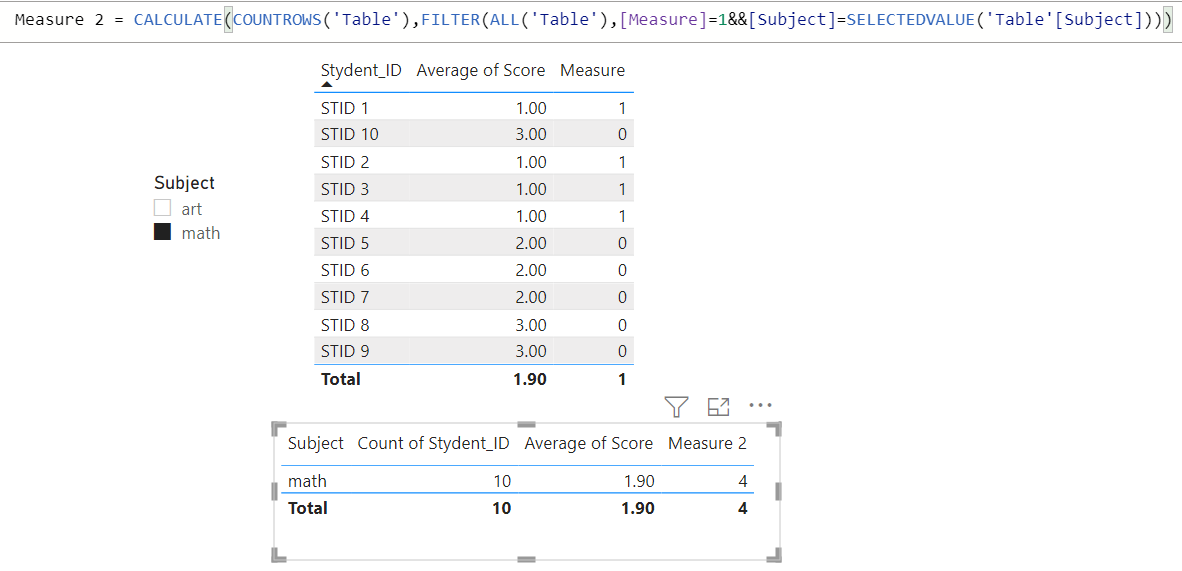This screenshot has height=571, width=1182.
Task: Select the STID 5 row
Action: tap(474, 244)
